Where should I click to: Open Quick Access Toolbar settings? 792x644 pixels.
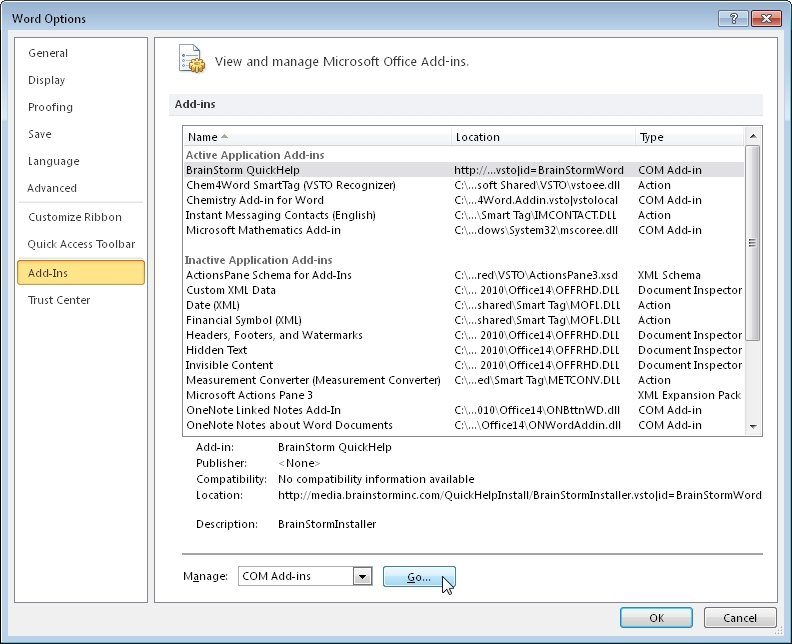81,244
